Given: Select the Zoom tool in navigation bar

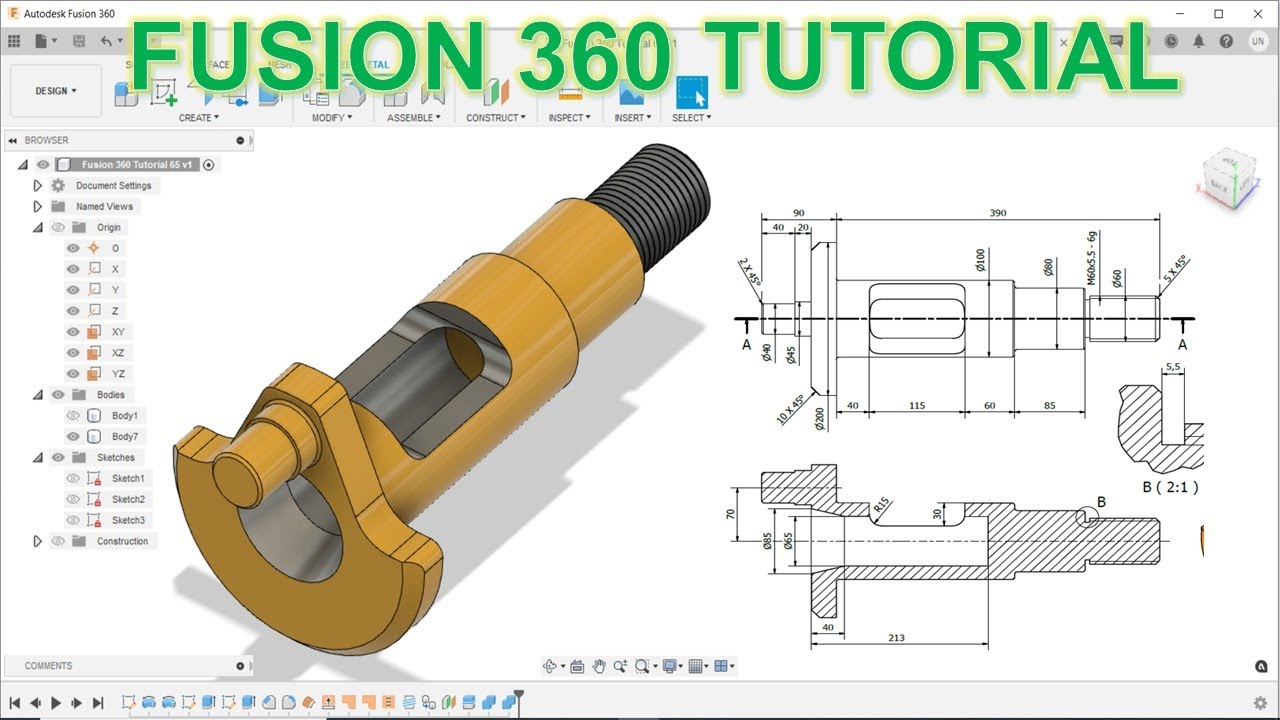Looking at the screenshot, I should click(620, 666).
